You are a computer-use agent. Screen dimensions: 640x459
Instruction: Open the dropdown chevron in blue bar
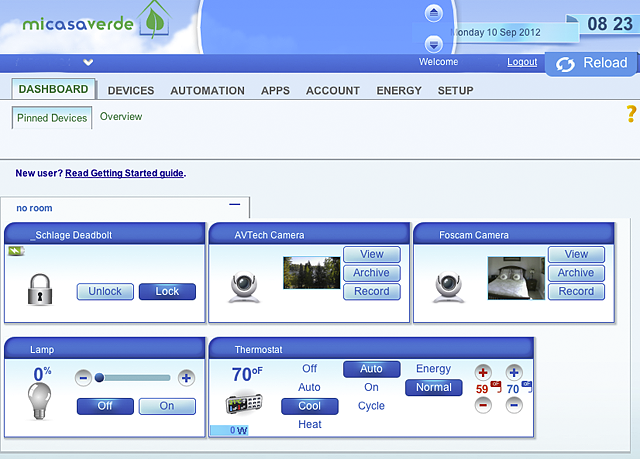pos(88,62)
